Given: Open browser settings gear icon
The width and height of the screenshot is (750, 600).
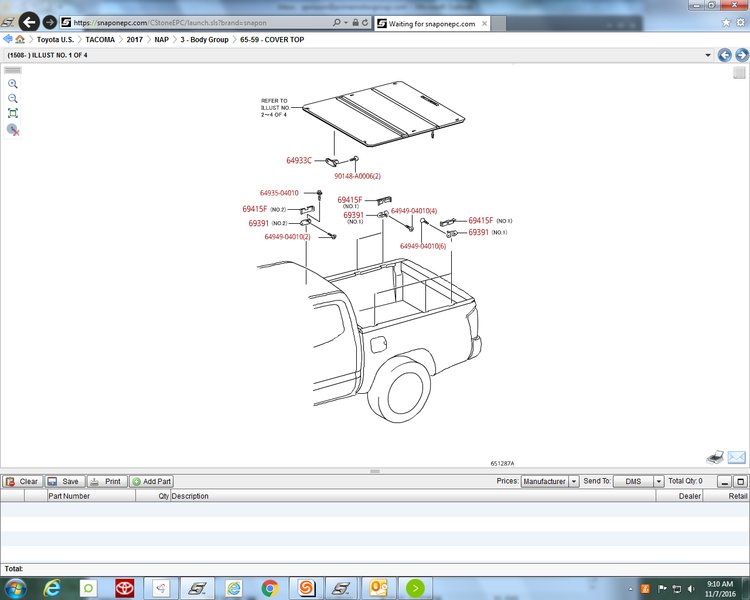Looking at the screenshot, I should coord(741,22).
